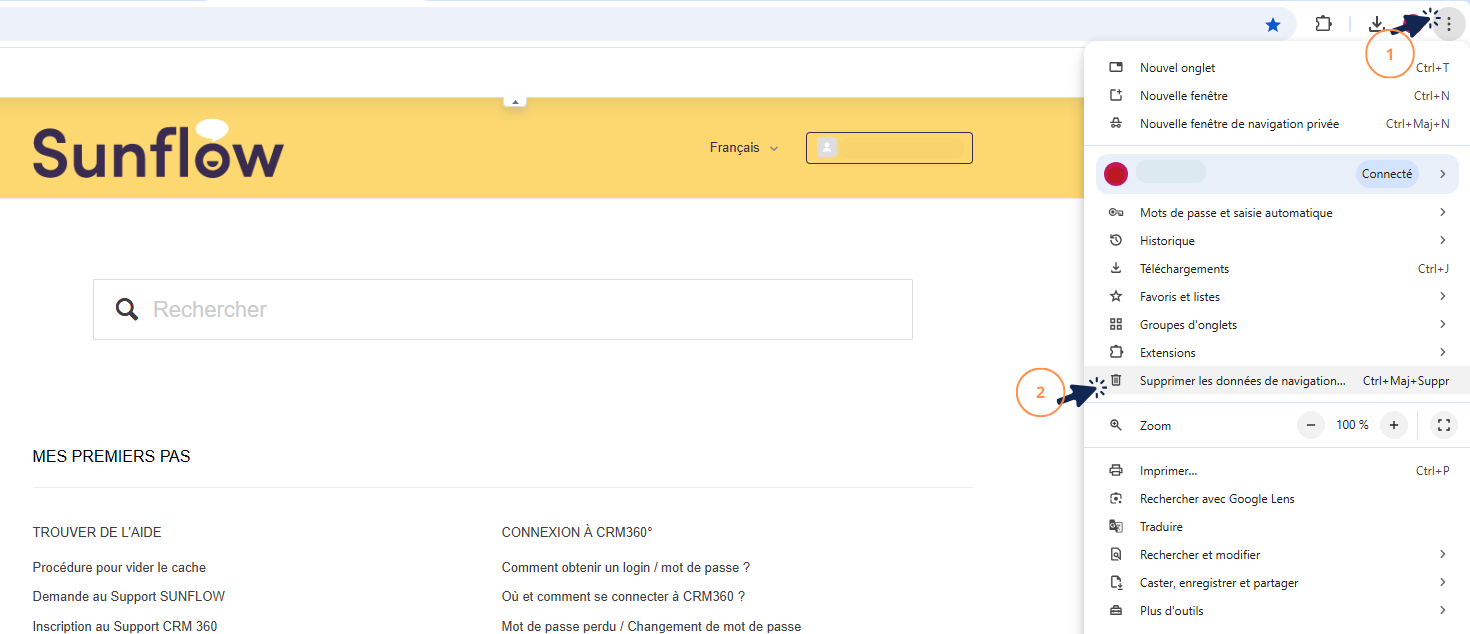The width and height of the screenshot is (1470, 634).
Task: Select Traduire menu entry
Action: click(1277, 526)
